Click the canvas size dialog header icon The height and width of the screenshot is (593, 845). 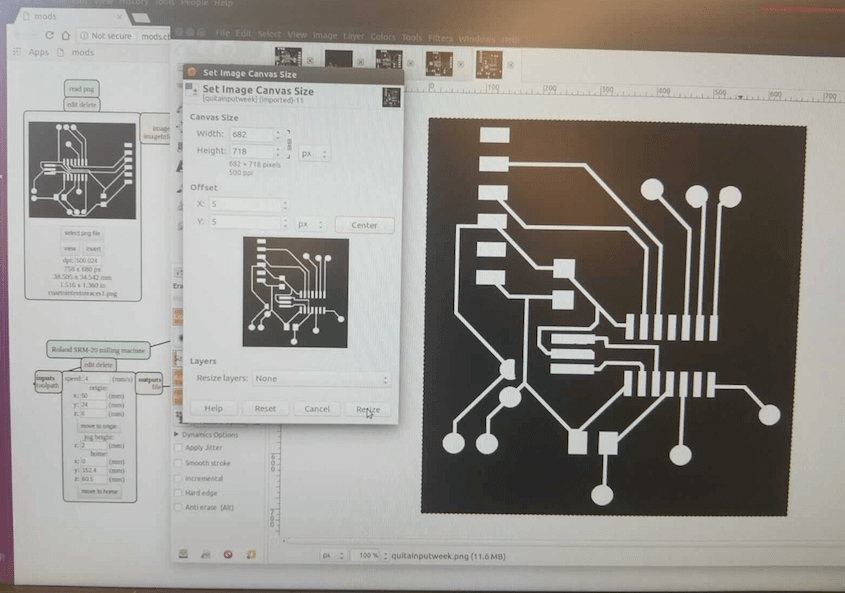191,89
